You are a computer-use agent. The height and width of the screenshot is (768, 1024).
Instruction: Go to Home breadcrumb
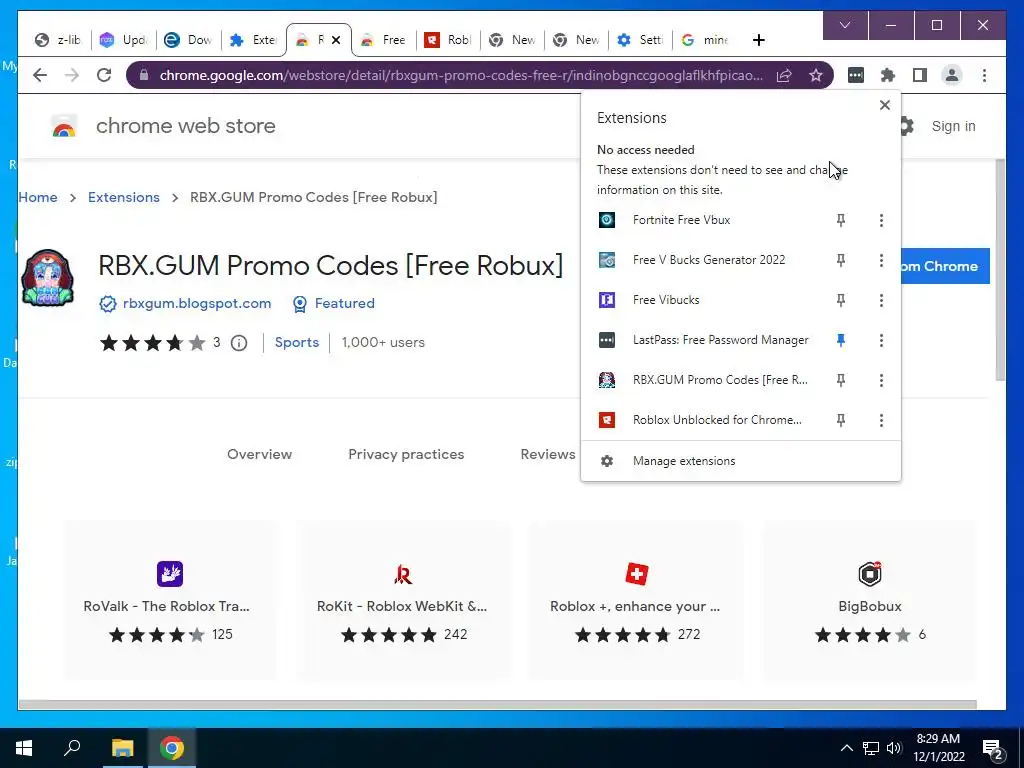pyautogui.click(x=38, y=197)
